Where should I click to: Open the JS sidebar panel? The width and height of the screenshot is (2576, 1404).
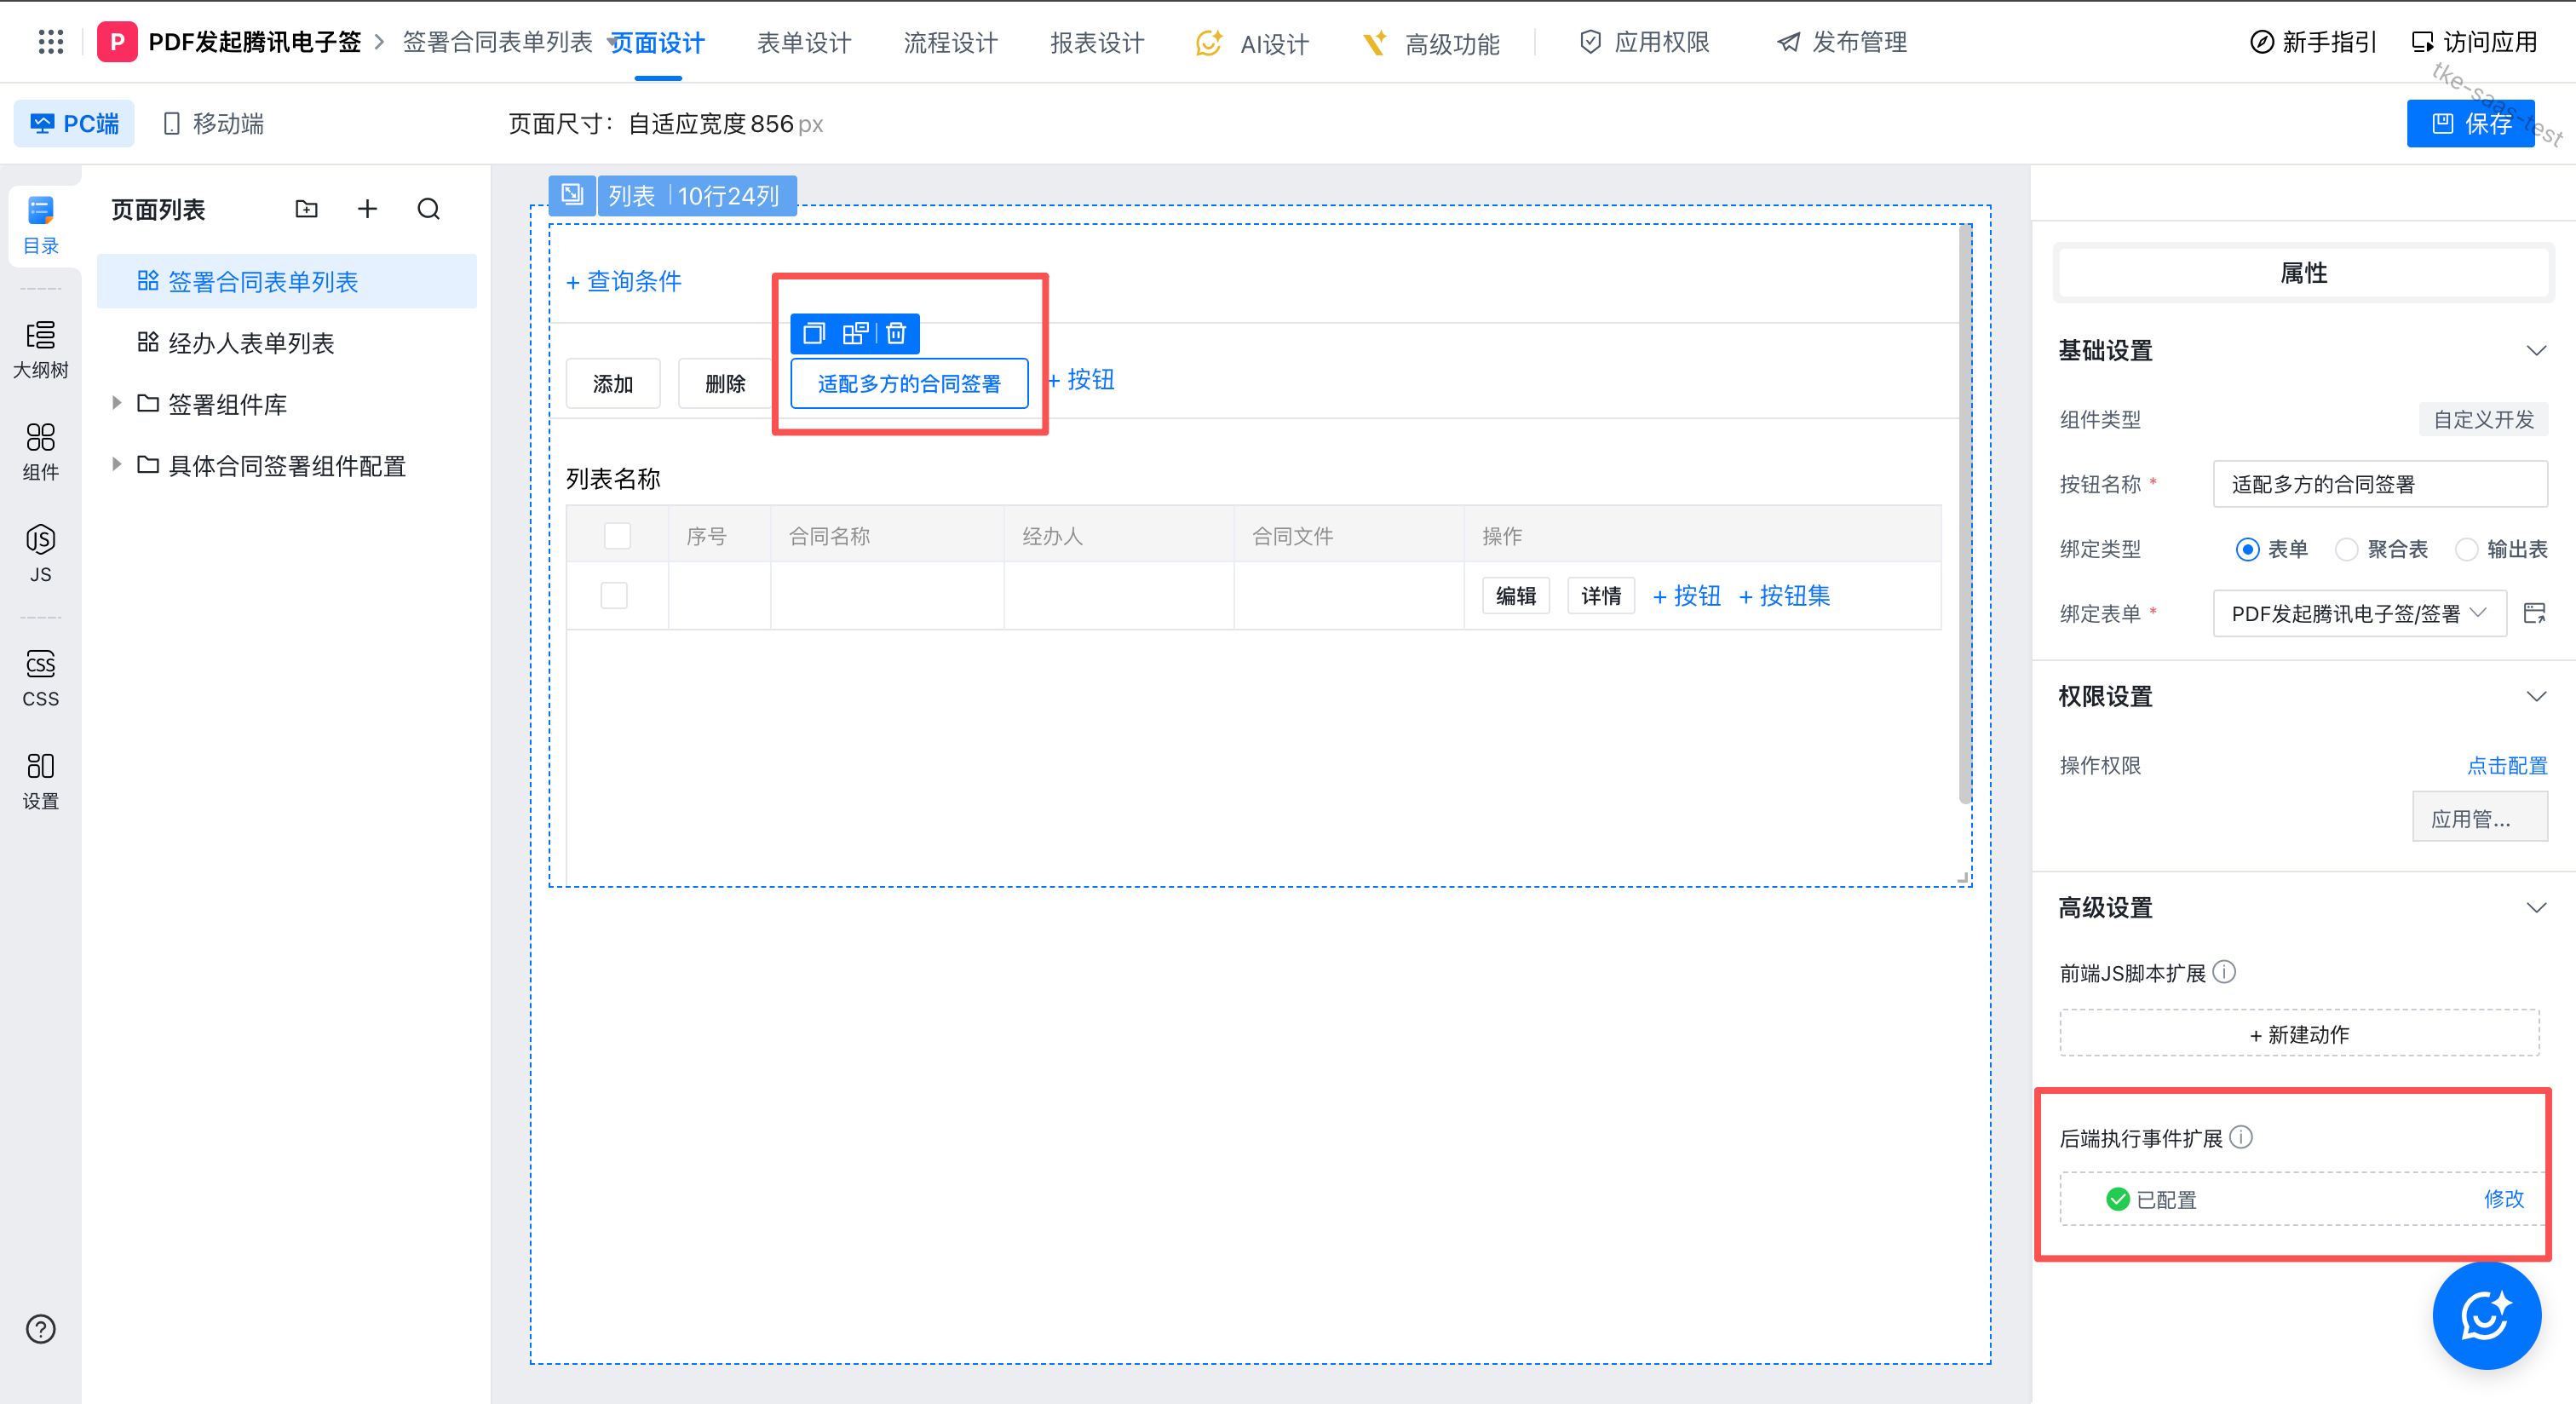click(40, 553)
